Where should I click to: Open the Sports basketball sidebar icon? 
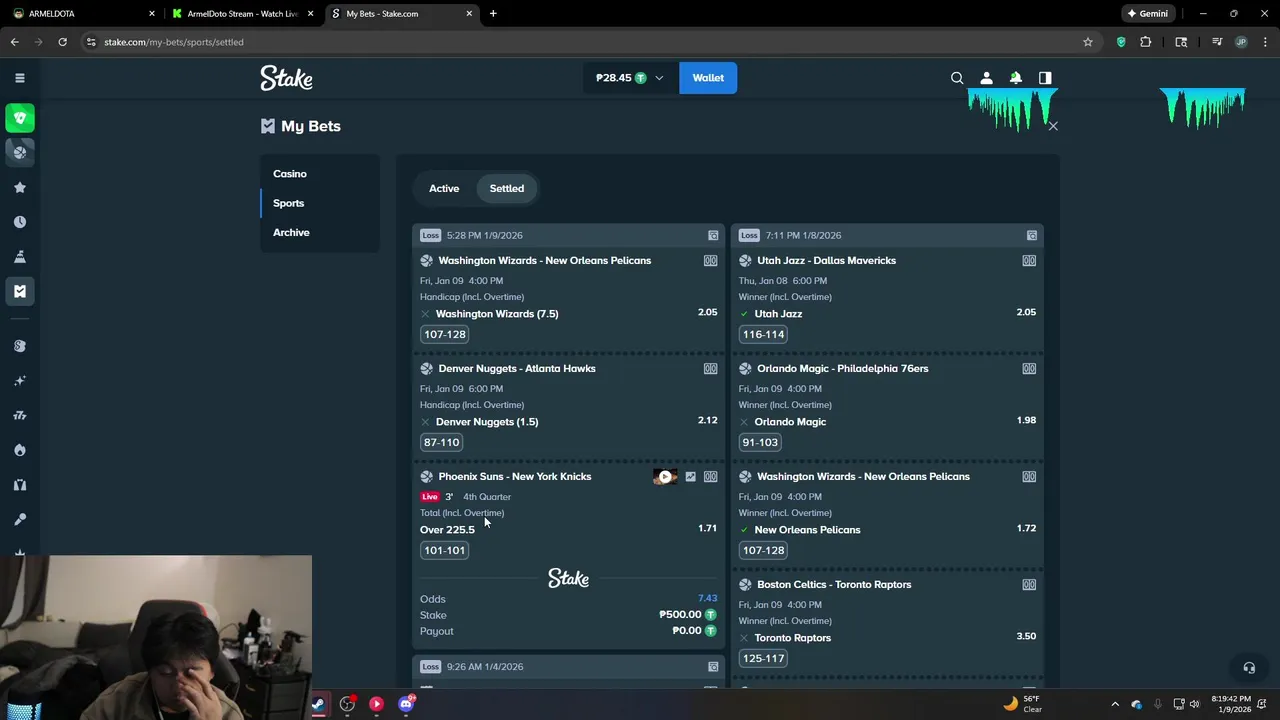coord(19,152)
